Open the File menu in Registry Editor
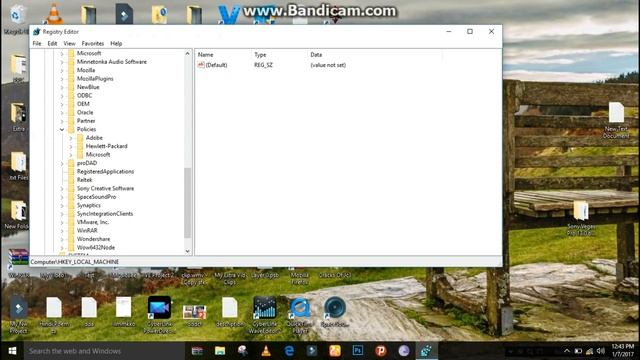640x360 pixels. click(37, 43)
